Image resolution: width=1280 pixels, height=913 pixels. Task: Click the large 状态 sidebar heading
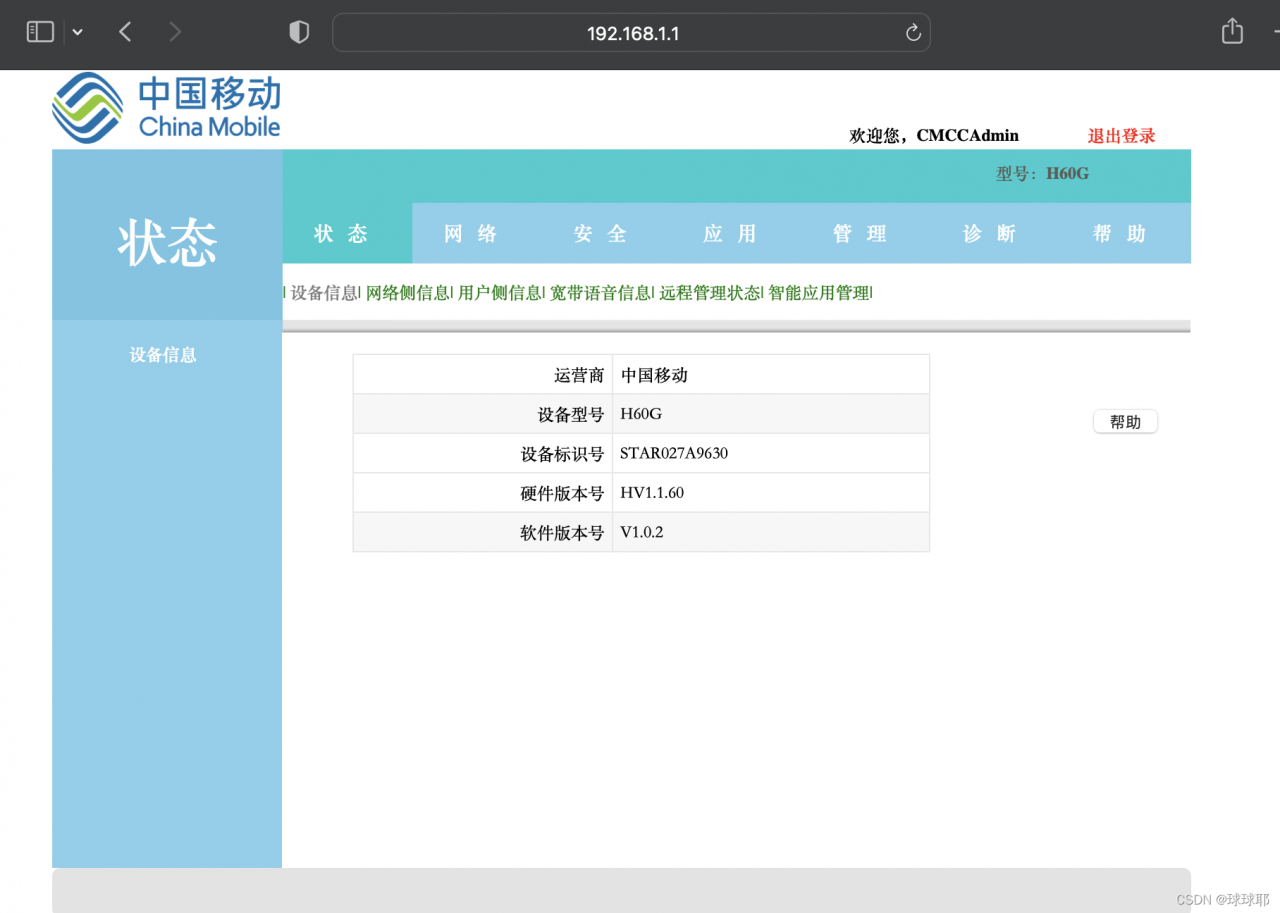tap(167, 243)
